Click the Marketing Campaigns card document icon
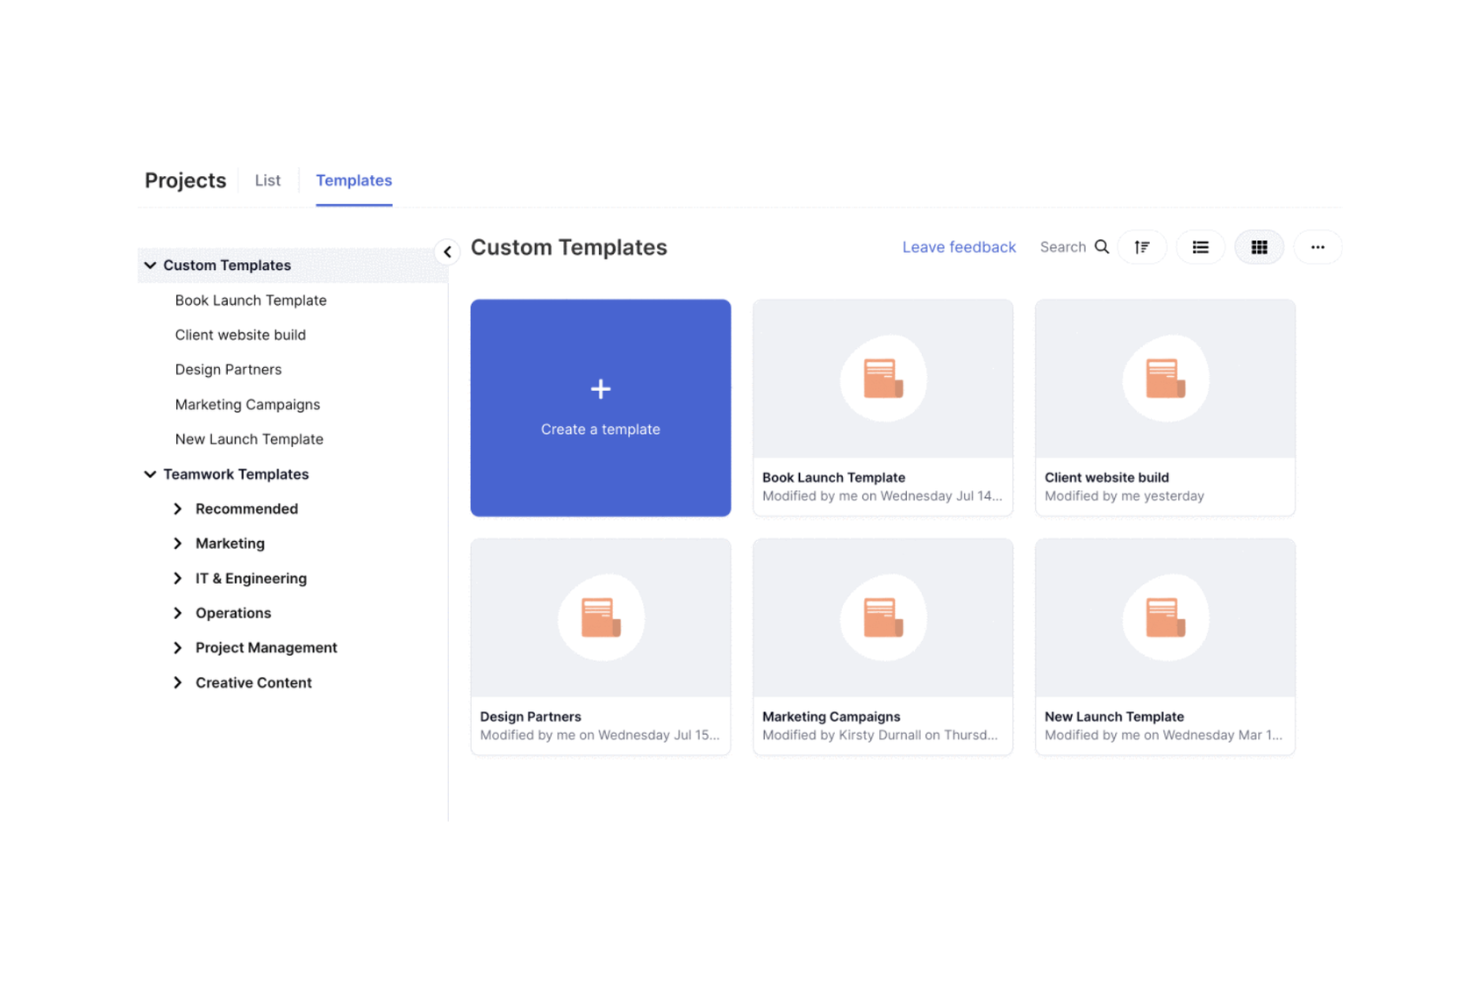Viewport: 1480px width, 987px height. point(883,617)
